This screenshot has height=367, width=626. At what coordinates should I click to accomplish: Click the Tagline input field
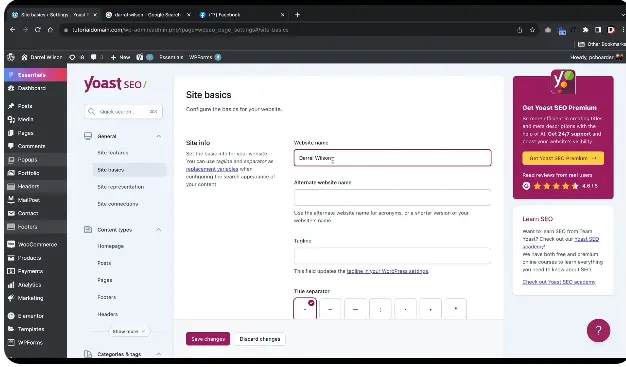tap(392, 256)
